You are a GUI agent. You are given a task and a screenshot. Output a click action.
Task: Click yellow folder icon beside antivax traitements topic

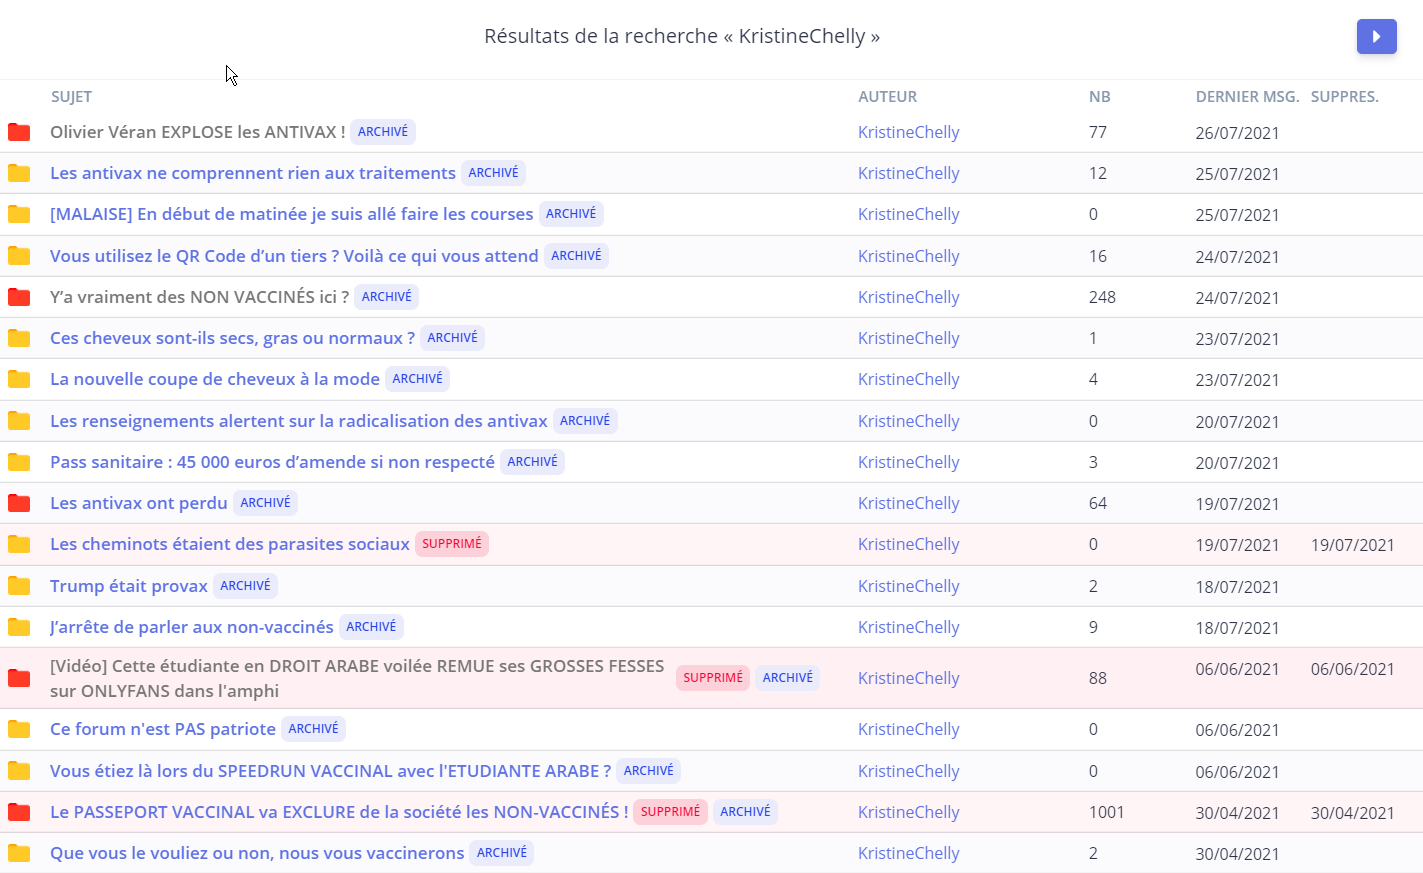19,173
